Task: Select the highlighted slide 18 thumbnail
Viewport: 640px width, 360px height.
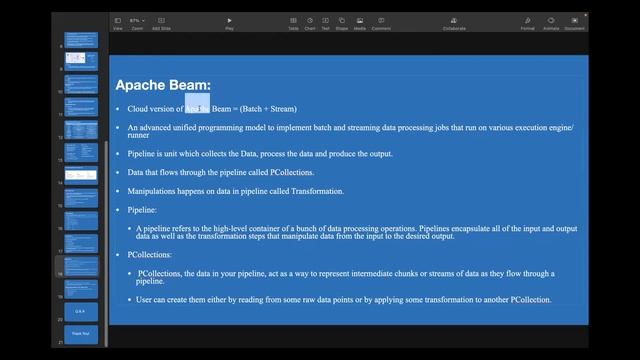Action: (81, 266)
